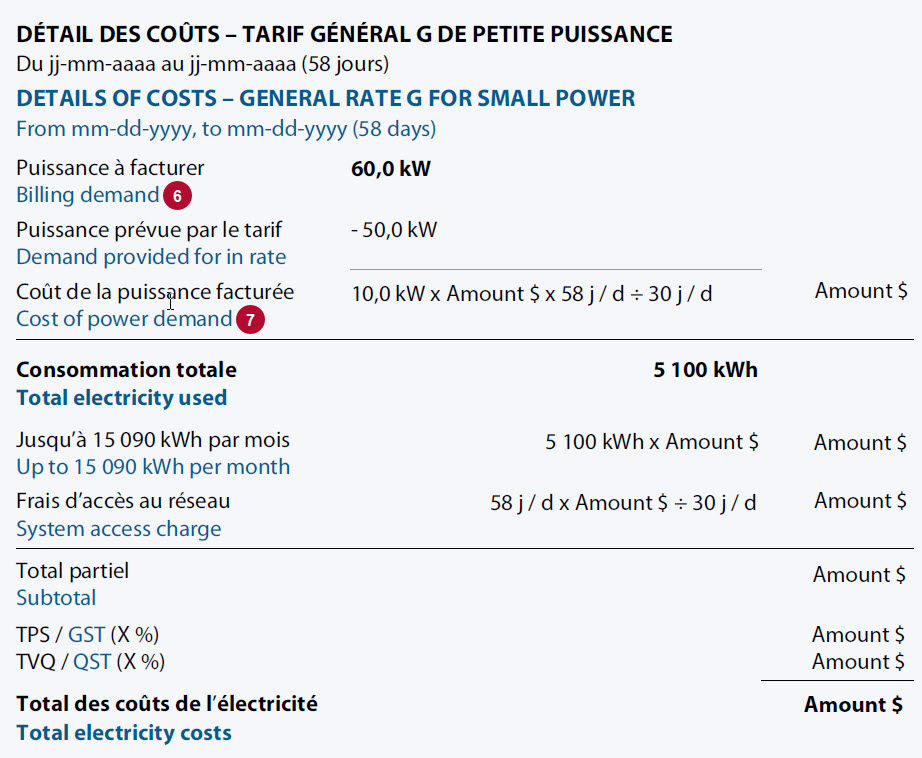Click the DETAILS OF COSTS English title
Image resolution: width=922 pixels, height=758 pixels.
point(325,99)
